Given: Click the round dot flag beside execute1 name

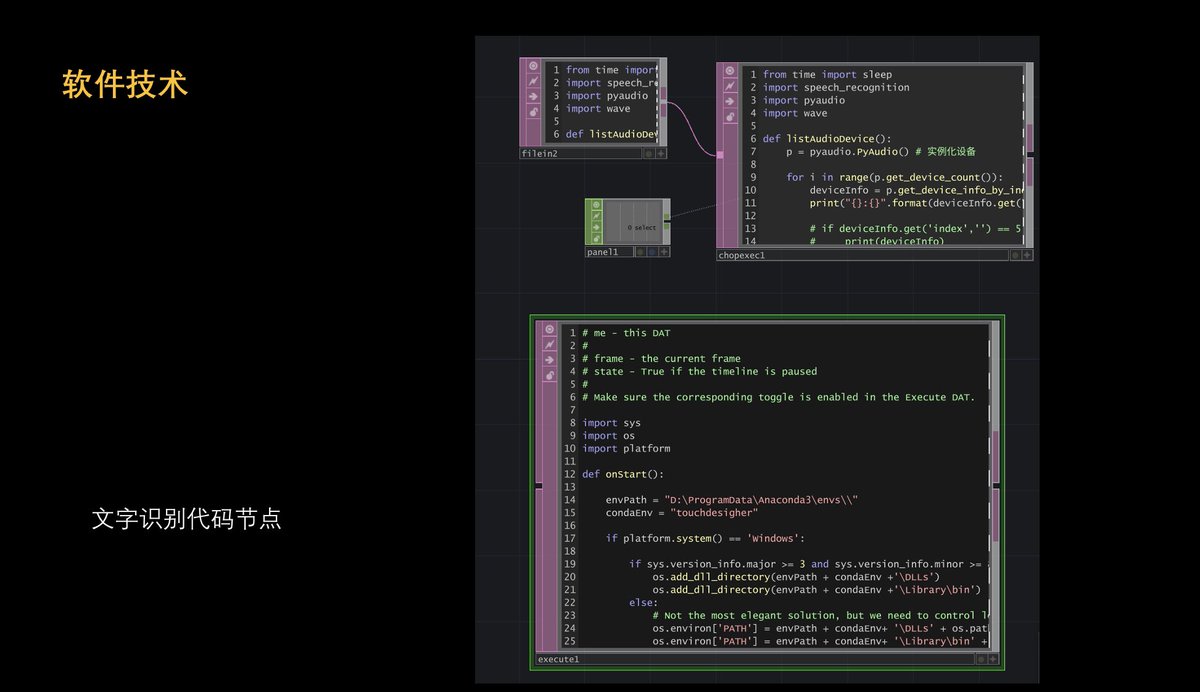Looking at the screenshot, I should (x=980, y=659).
